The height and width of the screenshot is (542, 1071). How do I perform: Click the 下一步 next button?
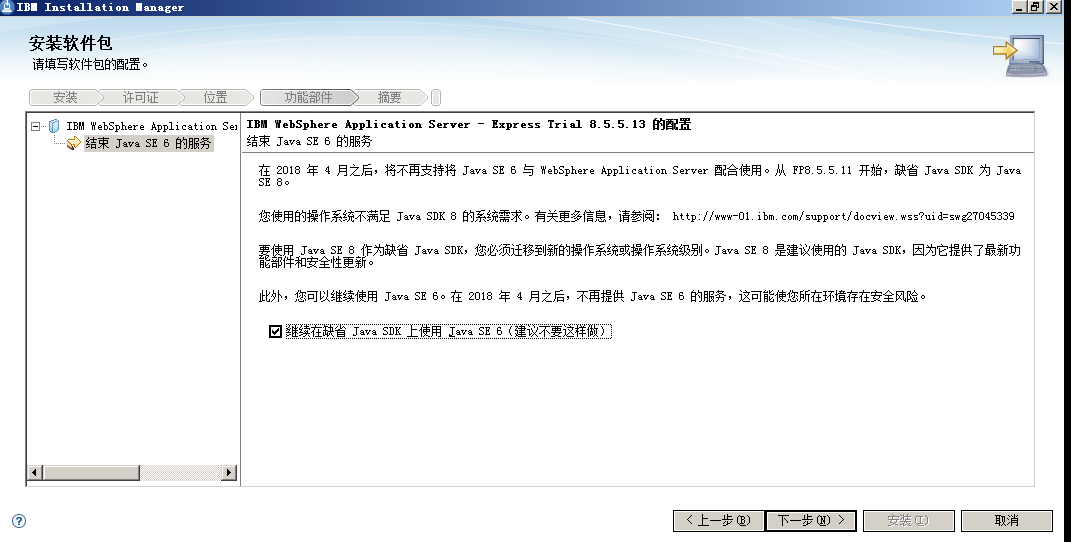pos(811,521)
